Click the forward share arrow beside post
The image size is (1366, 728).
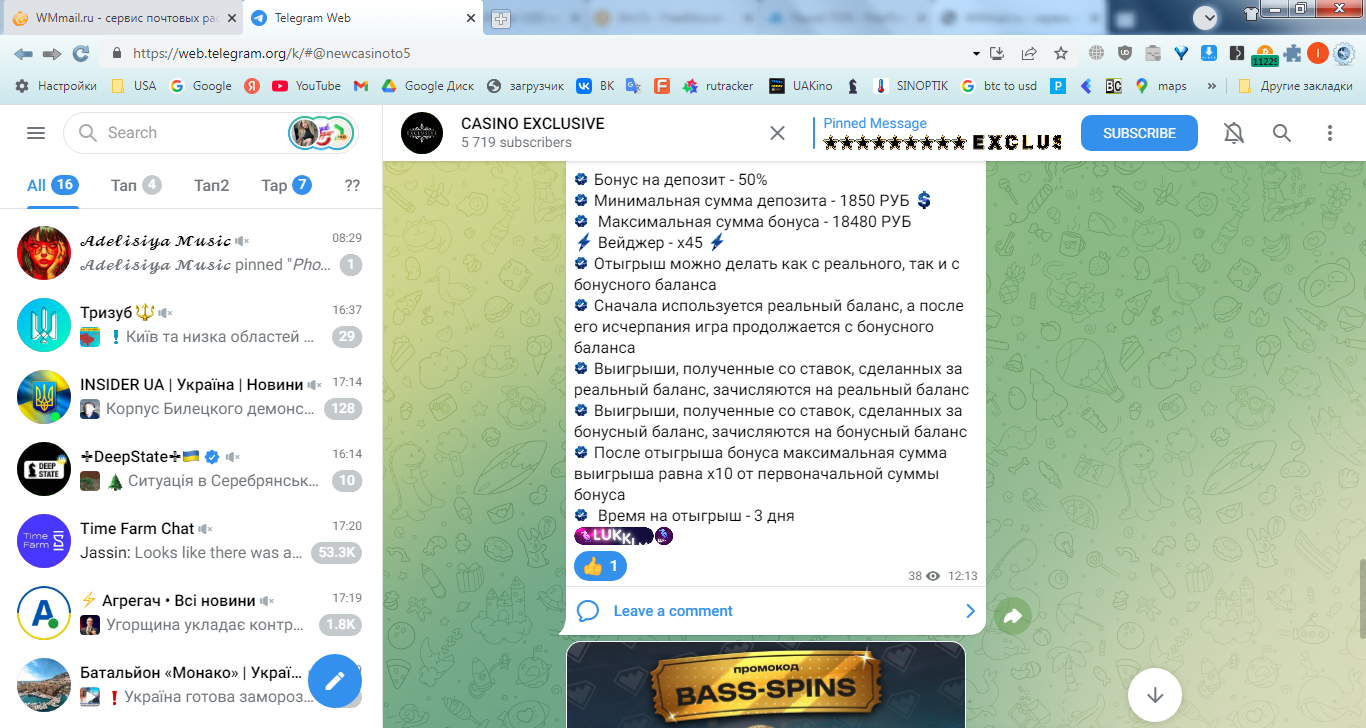pos(1012,617)
